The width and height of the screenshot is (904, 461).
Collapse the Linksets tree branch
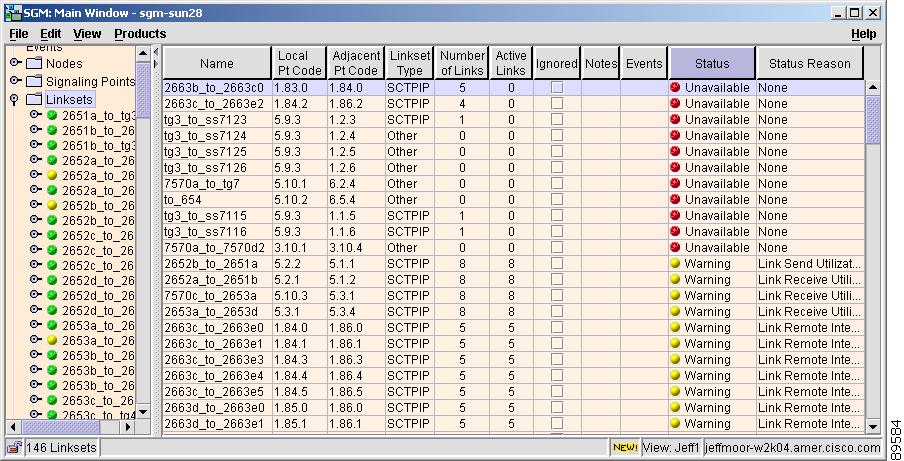(15, 100)
